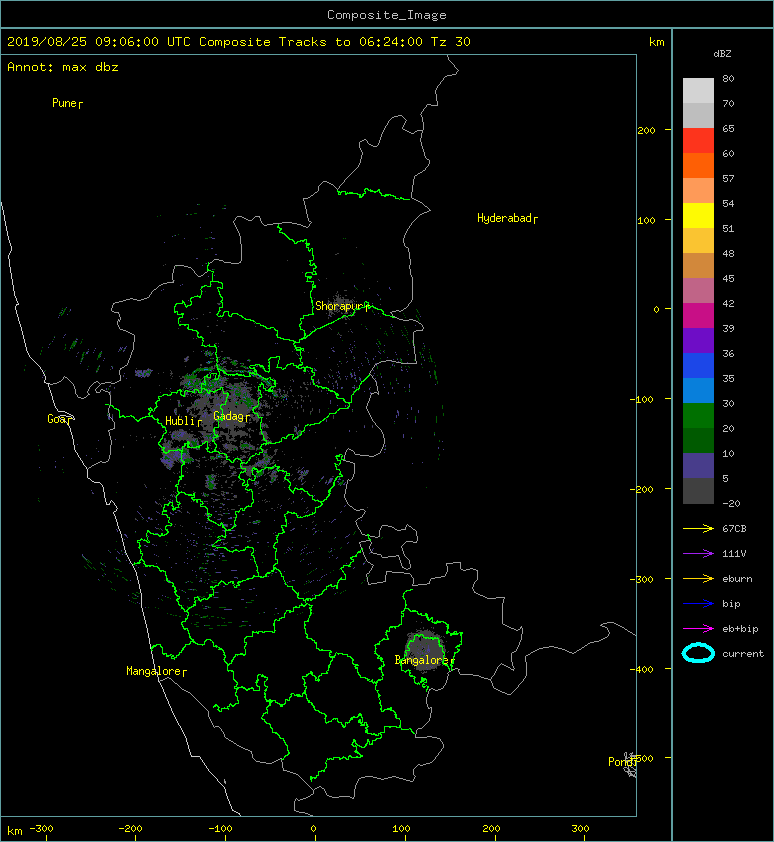
Task: Click the -300 mark on horizontal axis
Action: point(41,829)
